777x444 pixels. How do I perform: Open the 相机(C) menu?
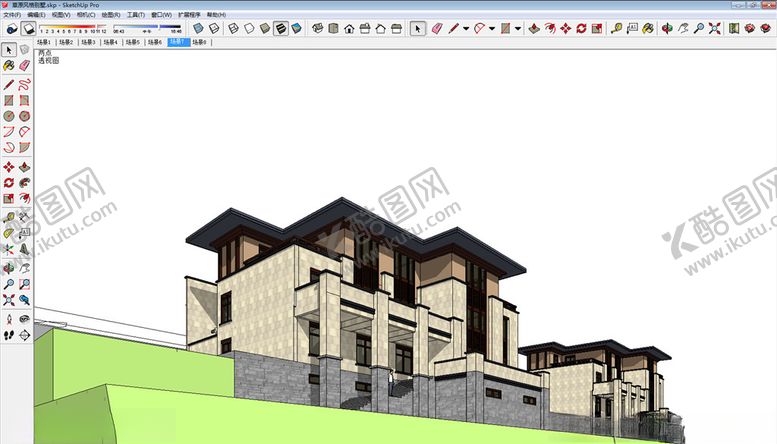click(x=87, y=15)
